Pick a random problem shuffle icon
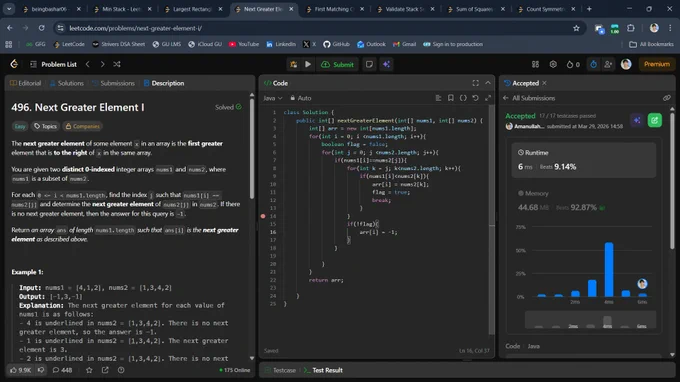 117,64
